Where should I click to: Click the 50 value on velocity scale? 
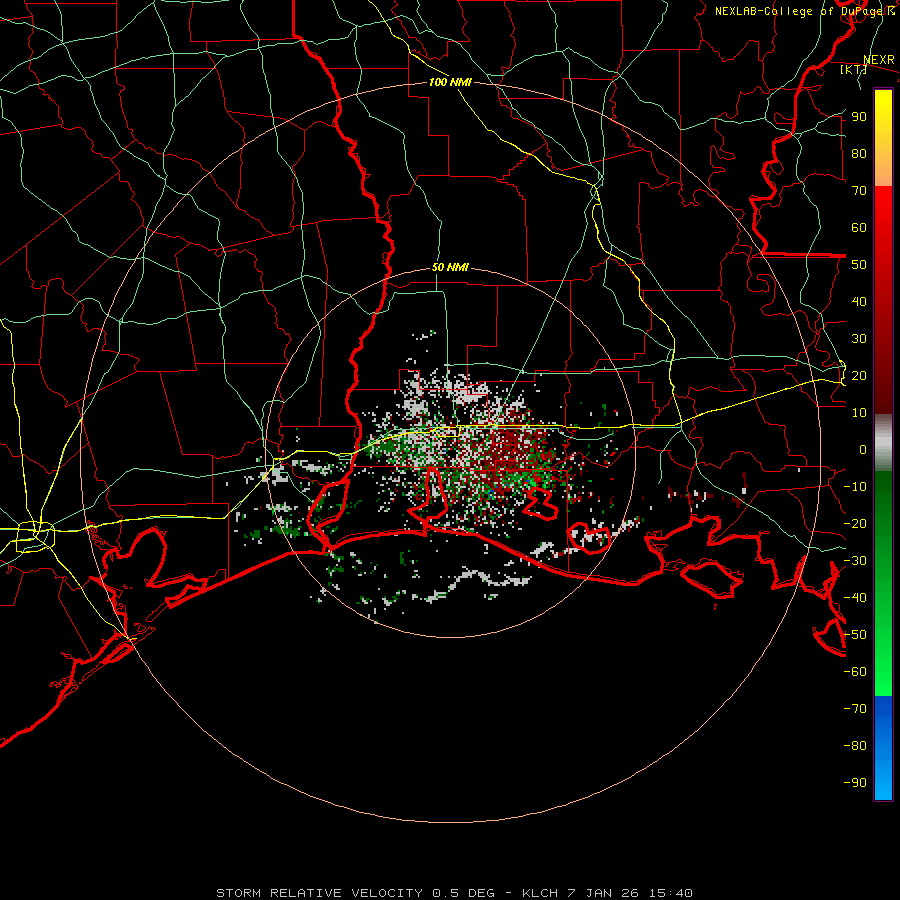coord(859,265)
